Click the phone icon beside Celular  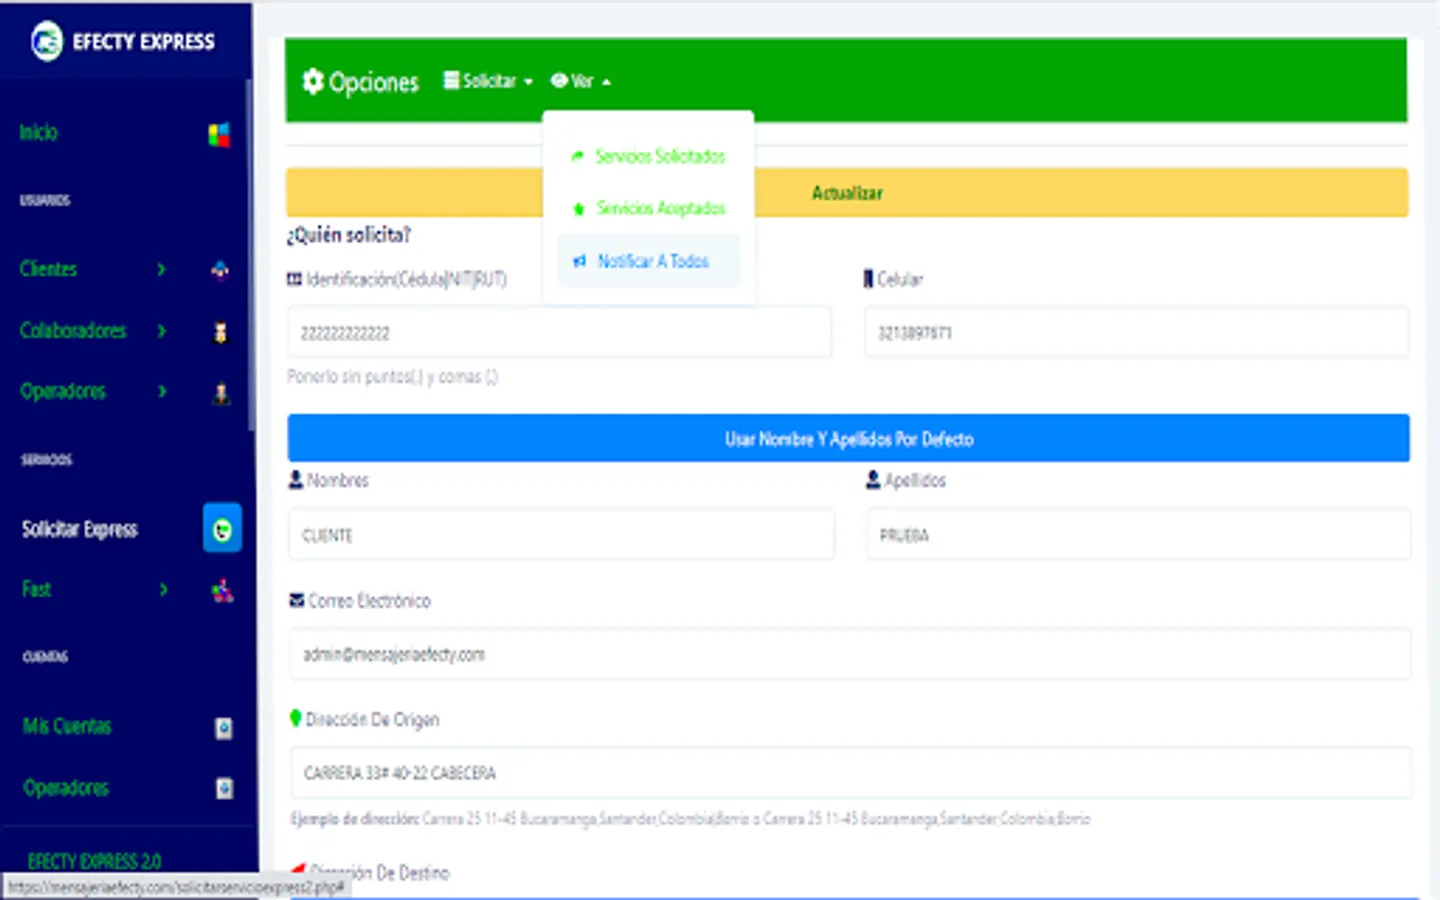point(868,279)
